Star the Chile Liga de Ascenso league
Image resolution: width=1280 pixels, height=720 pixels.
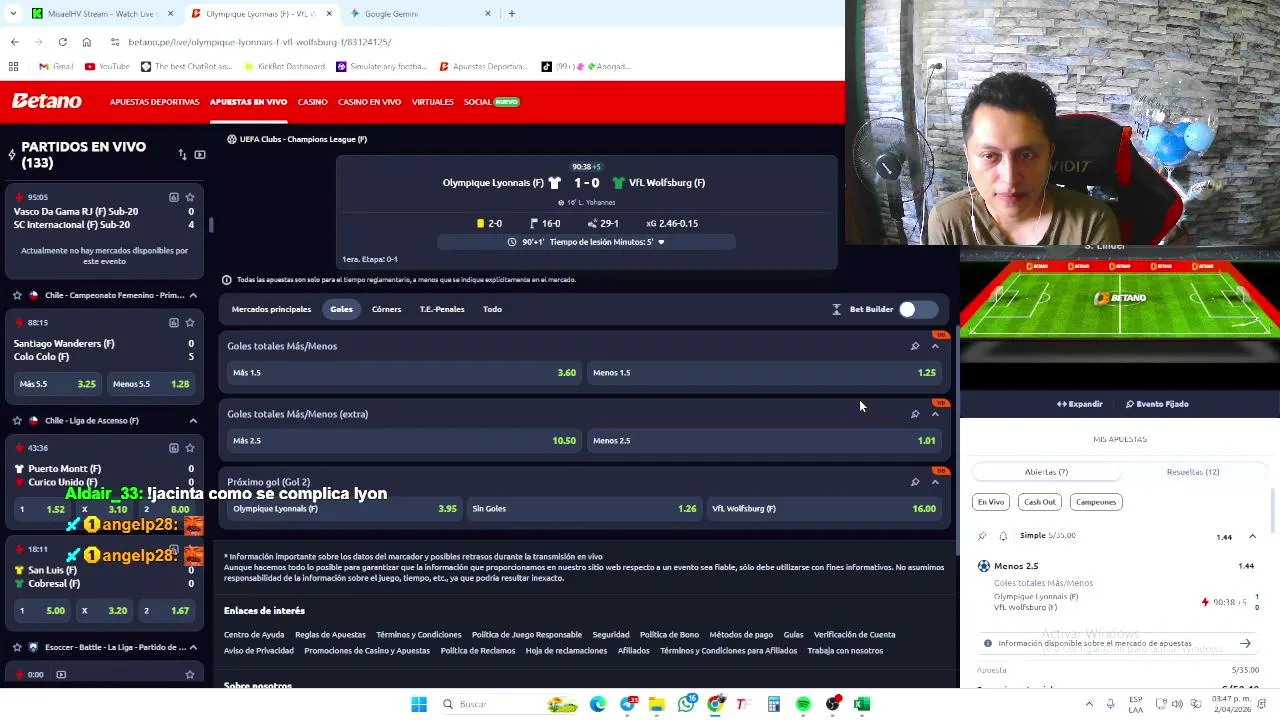(17, 420)
